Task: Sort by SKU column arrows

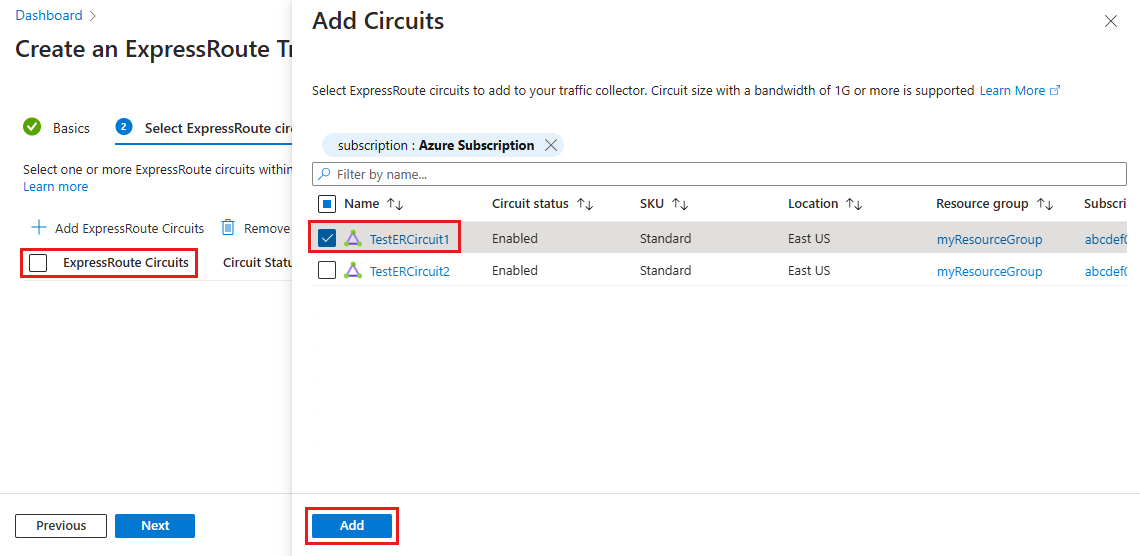Action: [680, 204]
